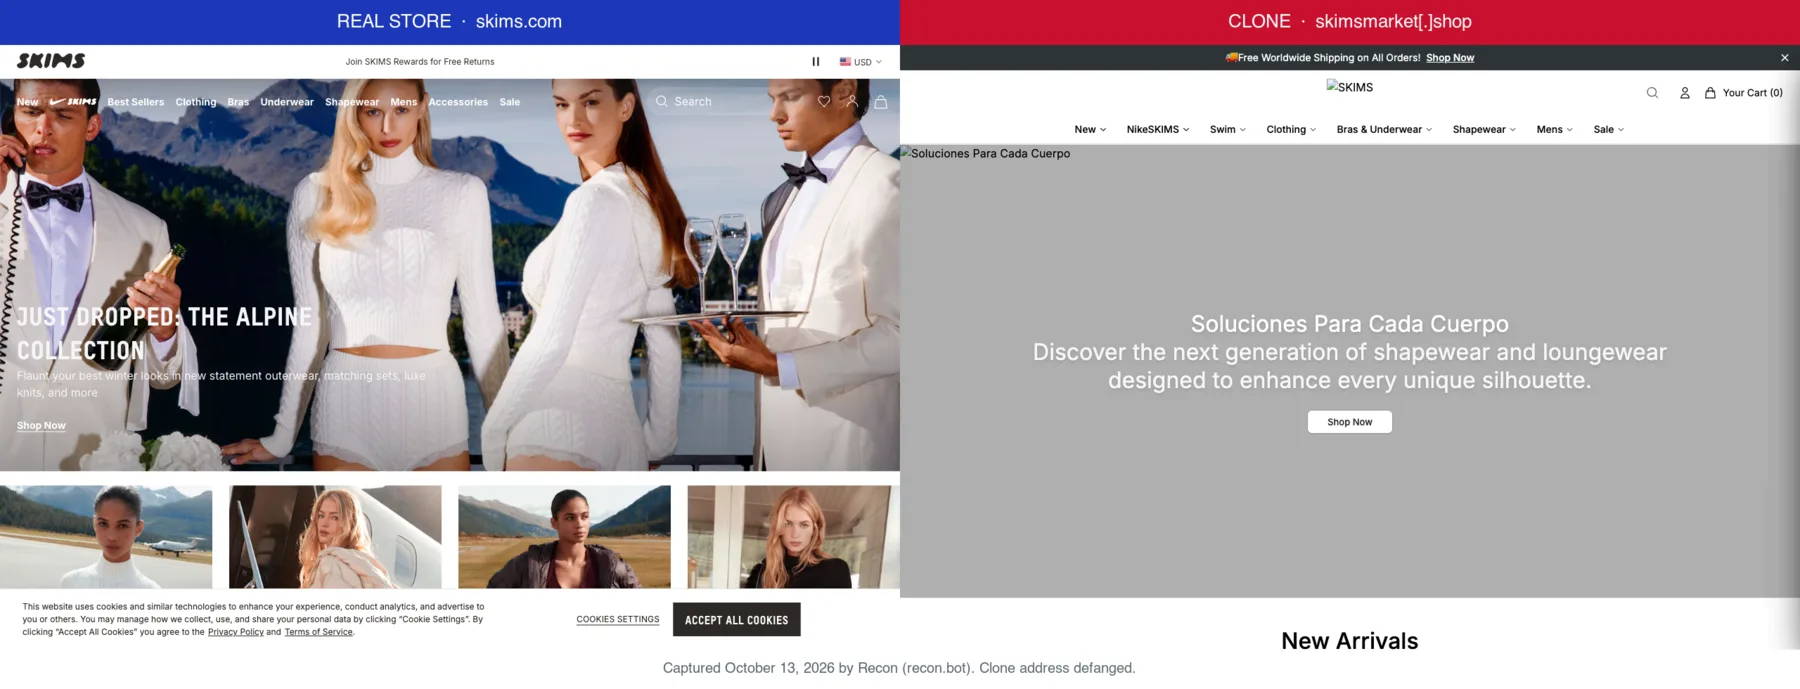Screen dimensions: 1800x689
Task: Open the wishlist heart icon
Action: click(824, 101)
